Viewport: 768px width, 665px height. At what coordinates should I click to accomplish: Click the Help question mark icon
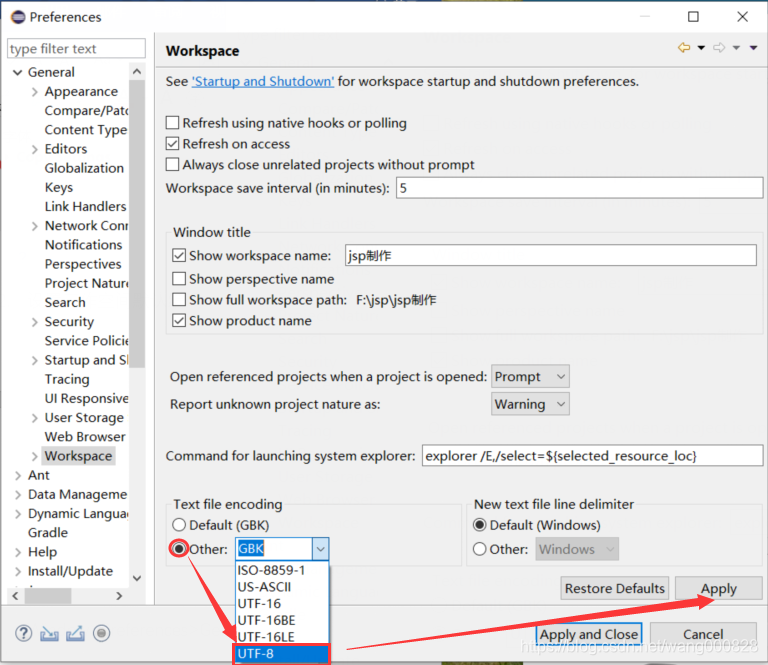(24, 633)
